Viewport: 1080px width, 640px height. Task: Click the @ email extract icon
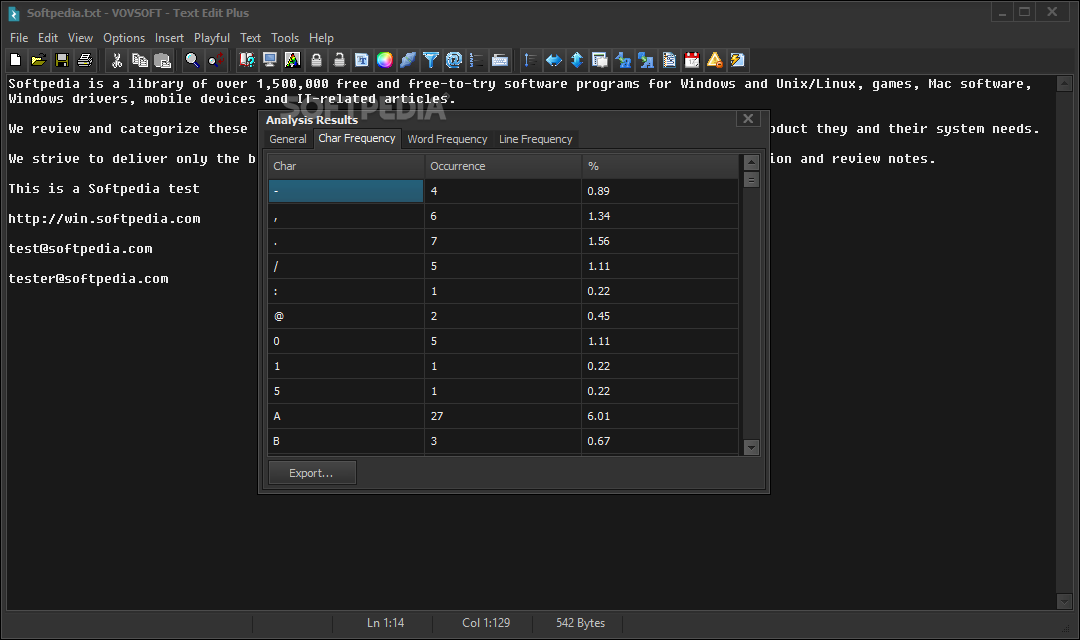(x=454, y=60)
